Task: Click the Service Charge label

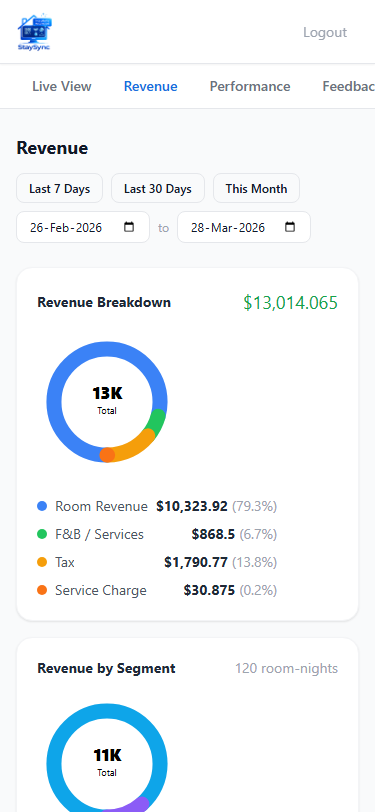Action: 101,590
